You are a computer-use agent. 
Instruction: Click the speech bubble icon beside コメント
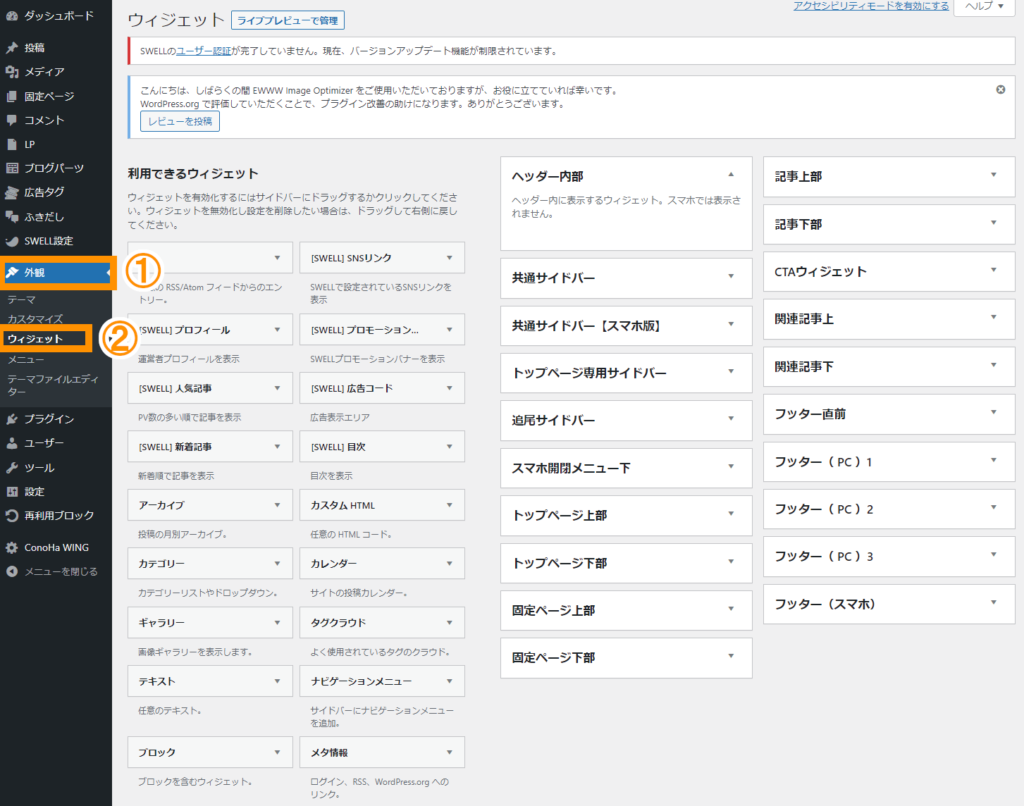12,120
